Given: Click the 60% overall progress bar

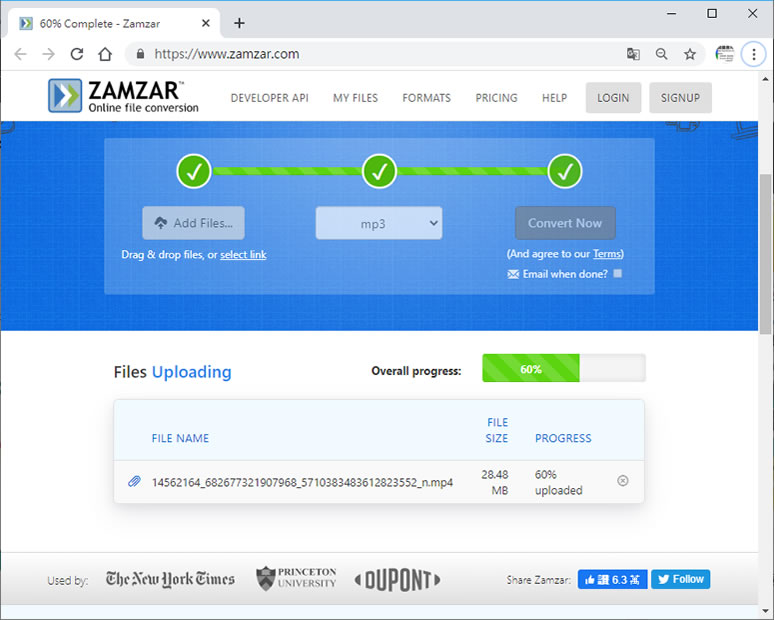Looking at the screenshot, I should click(564, 368).
